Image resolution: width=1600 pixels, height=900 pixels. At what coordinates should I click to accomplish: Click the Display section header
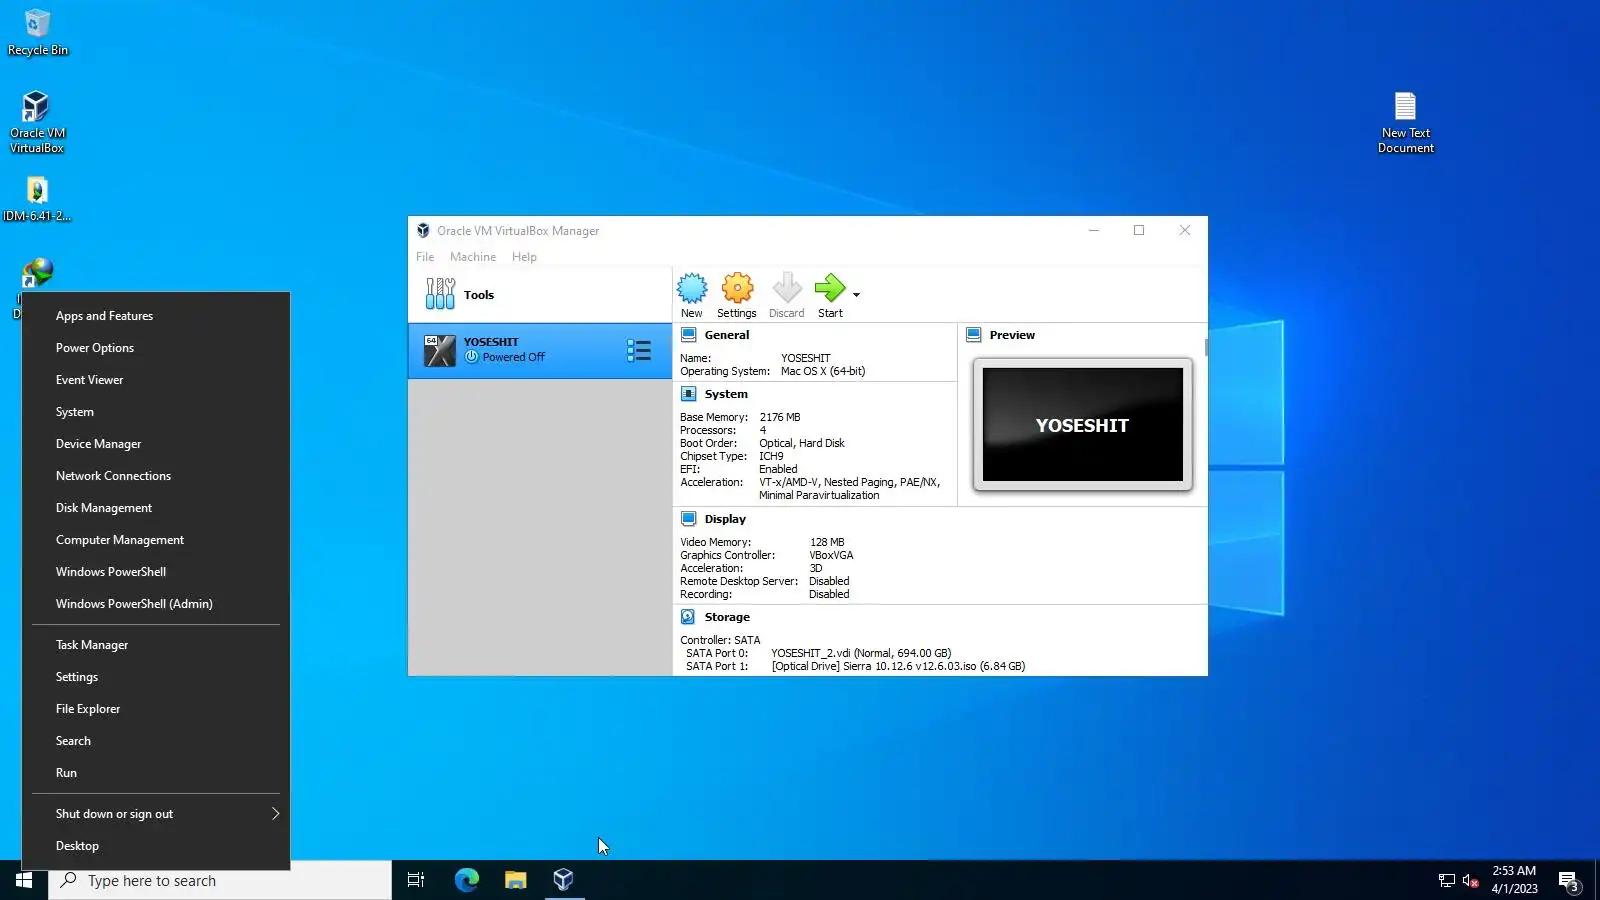pyautogui.click(x=725, y=519)
